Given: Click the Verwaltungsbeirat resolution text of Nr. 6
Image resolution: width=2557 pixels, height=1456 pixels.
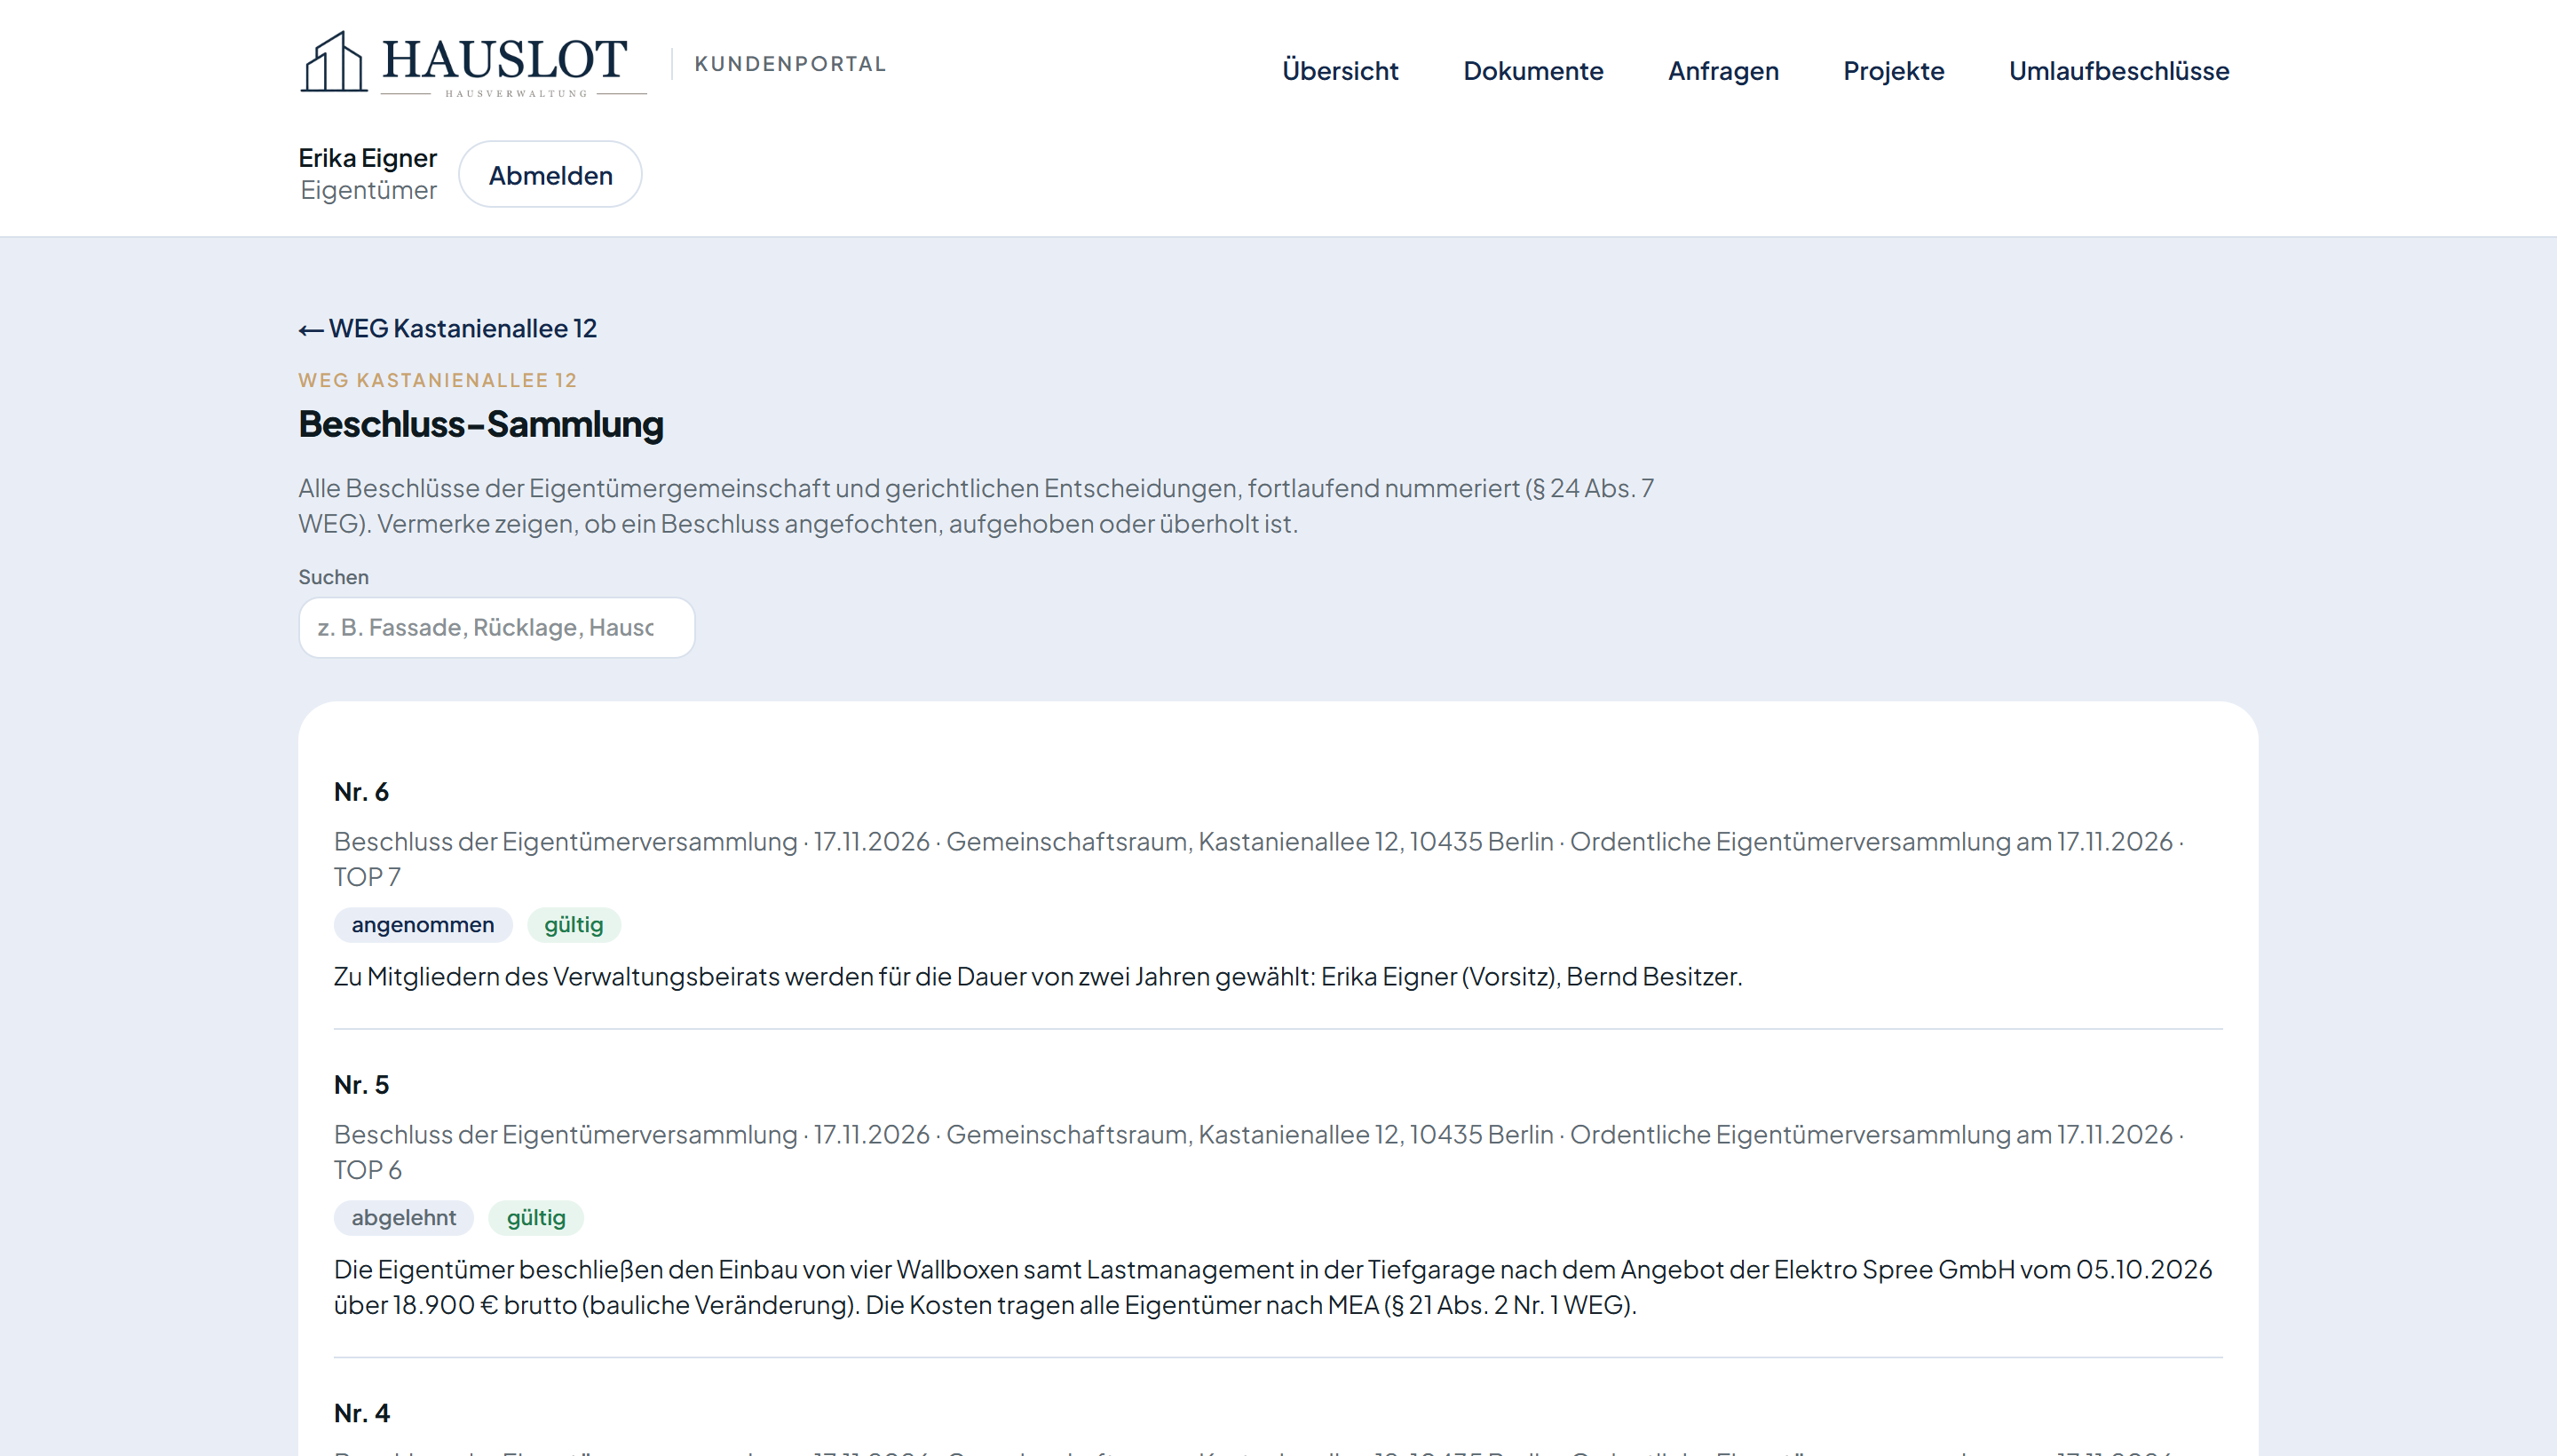Looking at the screenshot, I should pyautogui.click(x=1038, y=977).
